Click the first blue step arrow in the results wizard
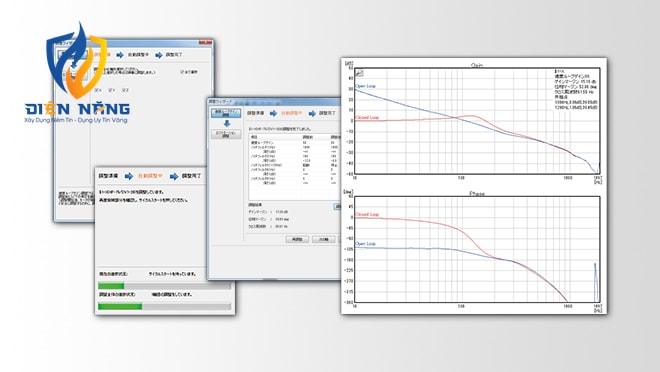The image size is (660, 372). pyautogui.click(x=273, y=113)
